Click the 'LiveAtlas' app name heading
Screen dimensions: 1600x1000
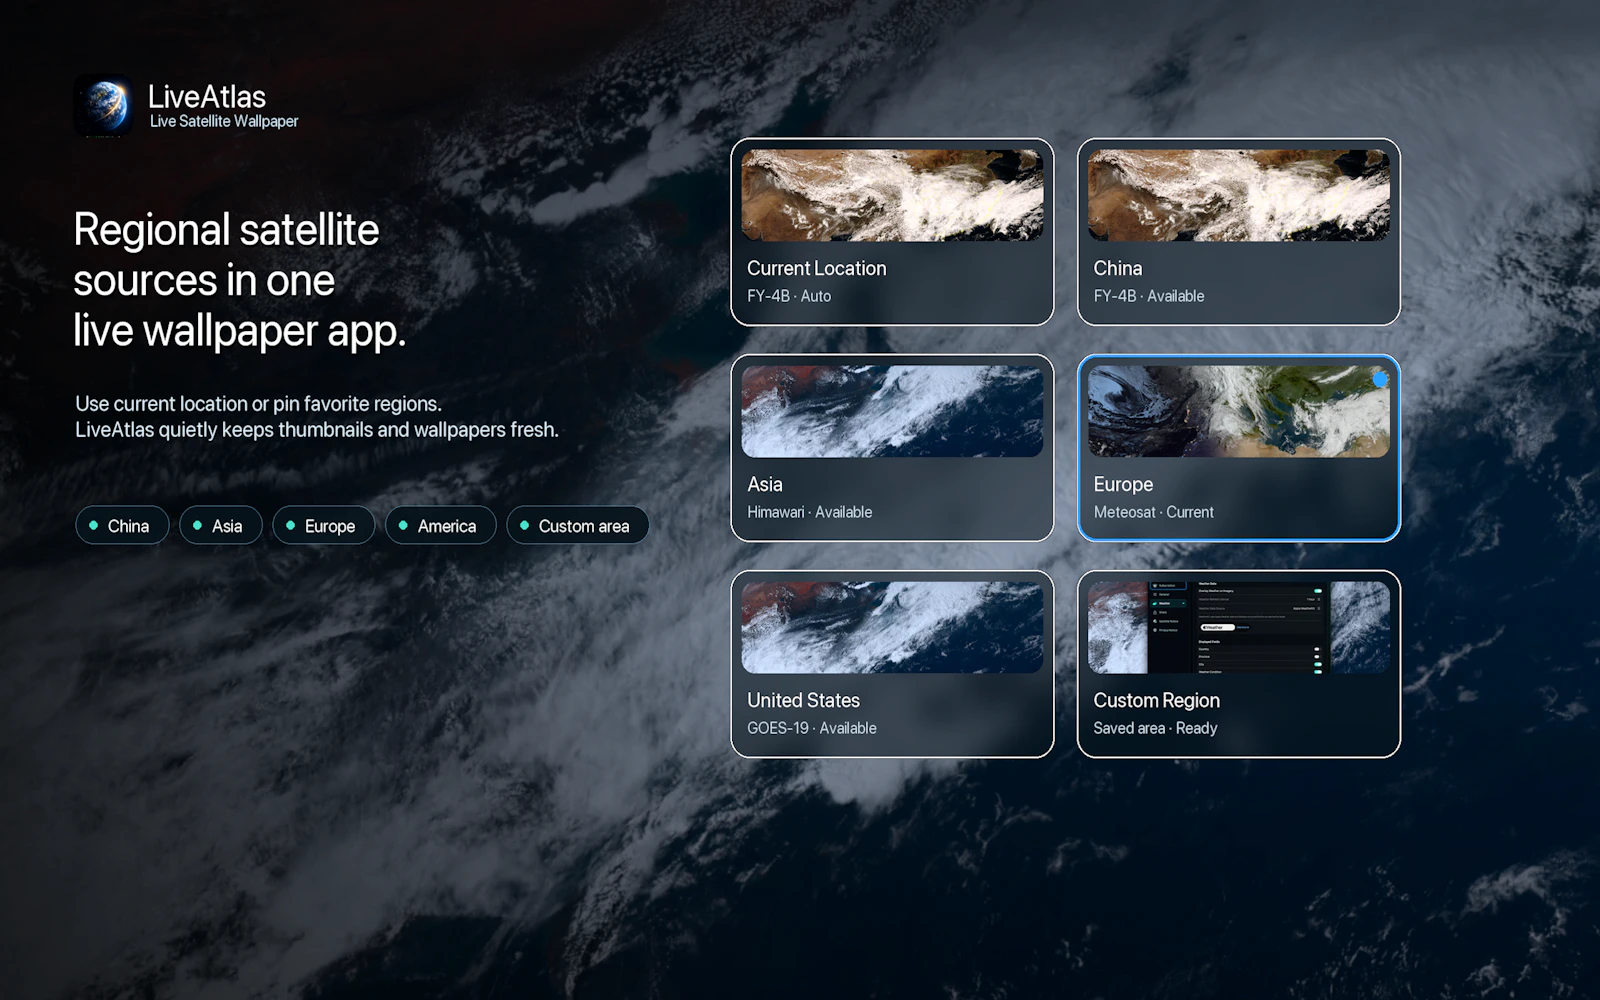tap(207, 96)
